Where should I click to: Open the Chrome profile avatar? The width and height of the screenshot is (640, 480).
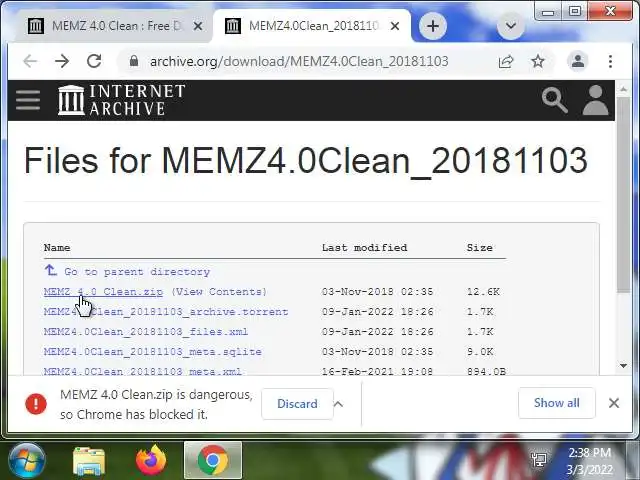pyautogui.click(x=578, y=61)
